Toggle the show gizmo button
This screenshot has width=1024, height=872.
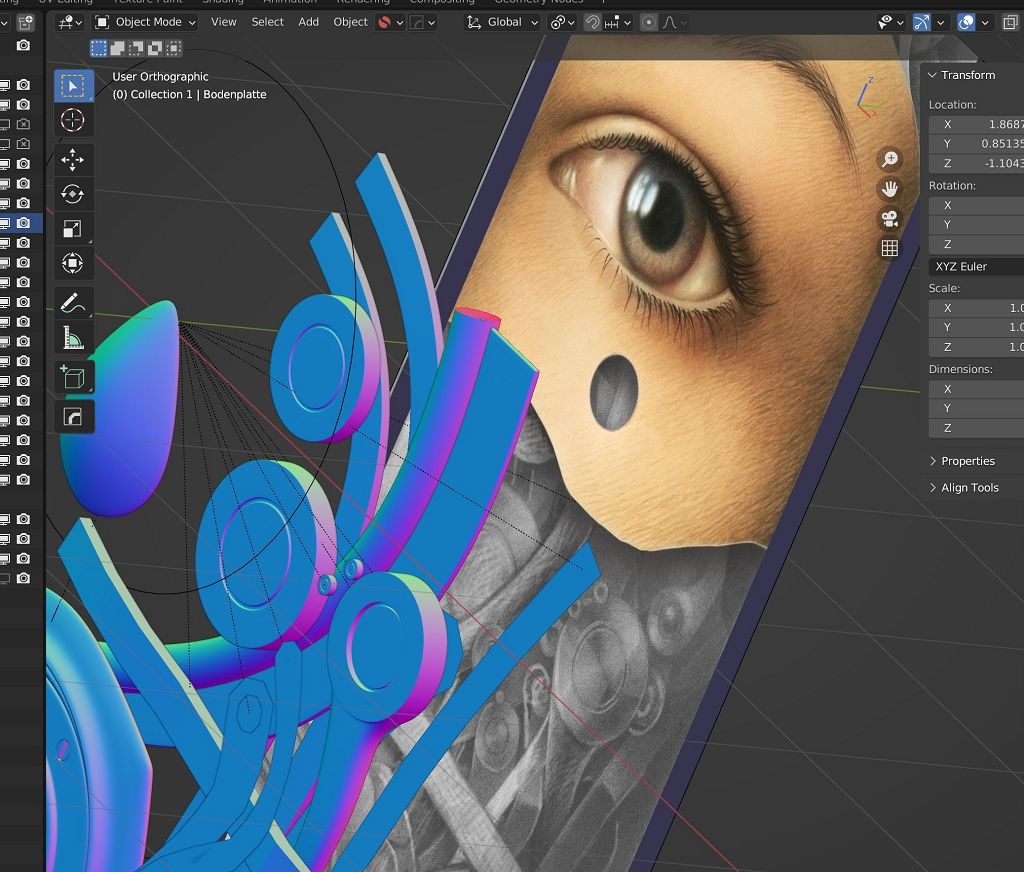coord(921,23)
